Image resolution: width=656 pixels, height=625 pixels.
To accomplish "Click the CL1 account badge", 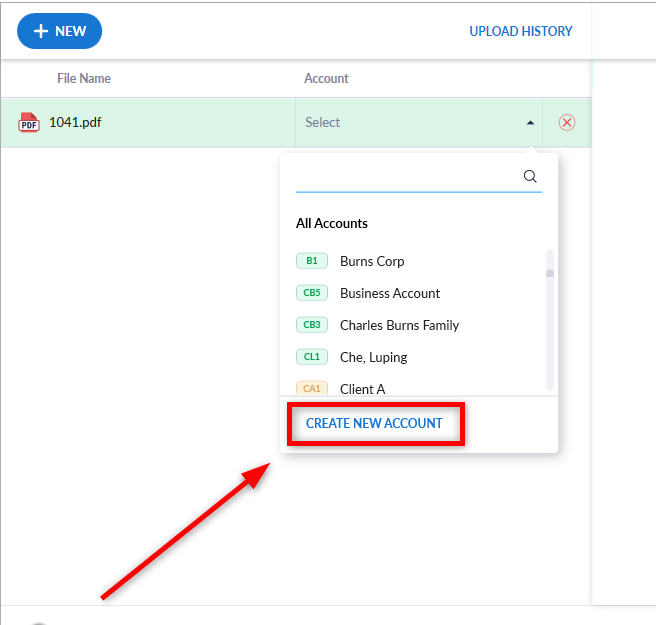I will 312,357.
